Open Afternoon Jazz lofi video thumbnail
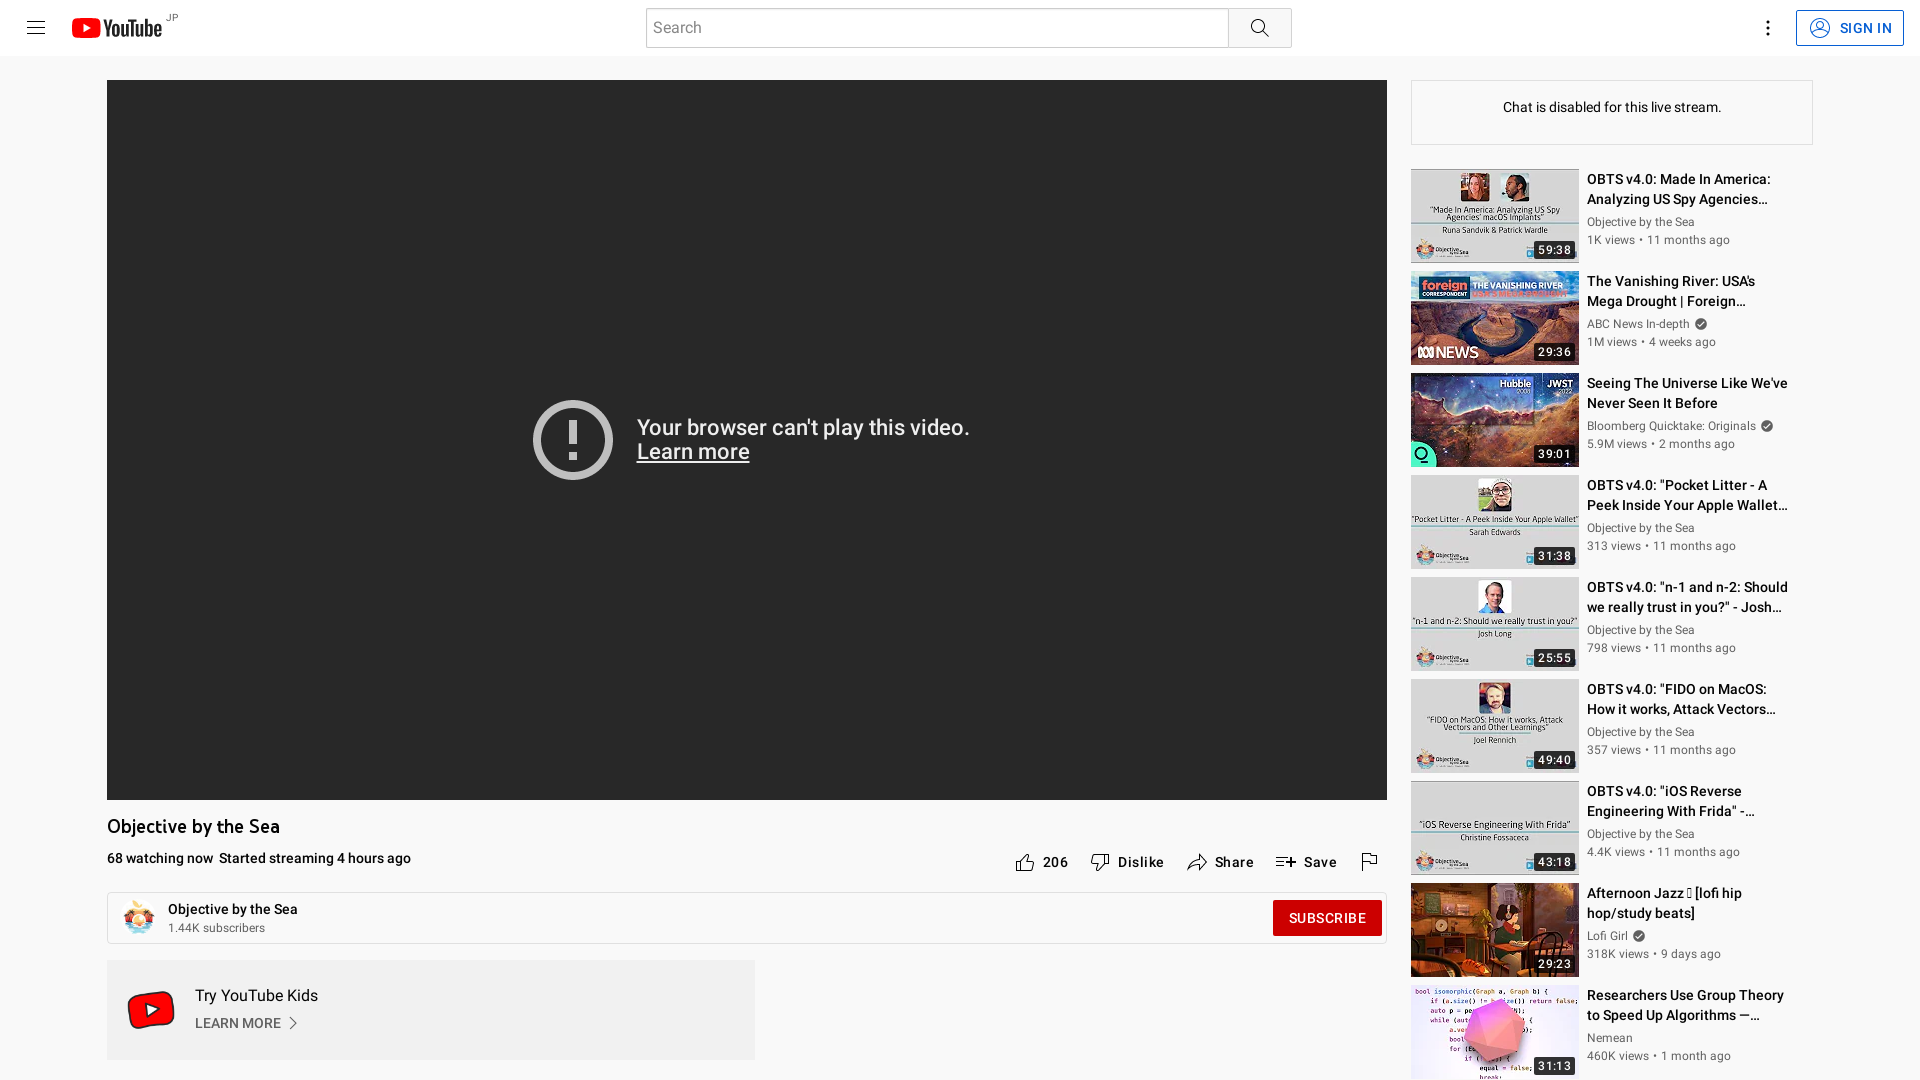This screenshot has width=1920, height=1080. pyautogui.click(x=1494, y=930)
